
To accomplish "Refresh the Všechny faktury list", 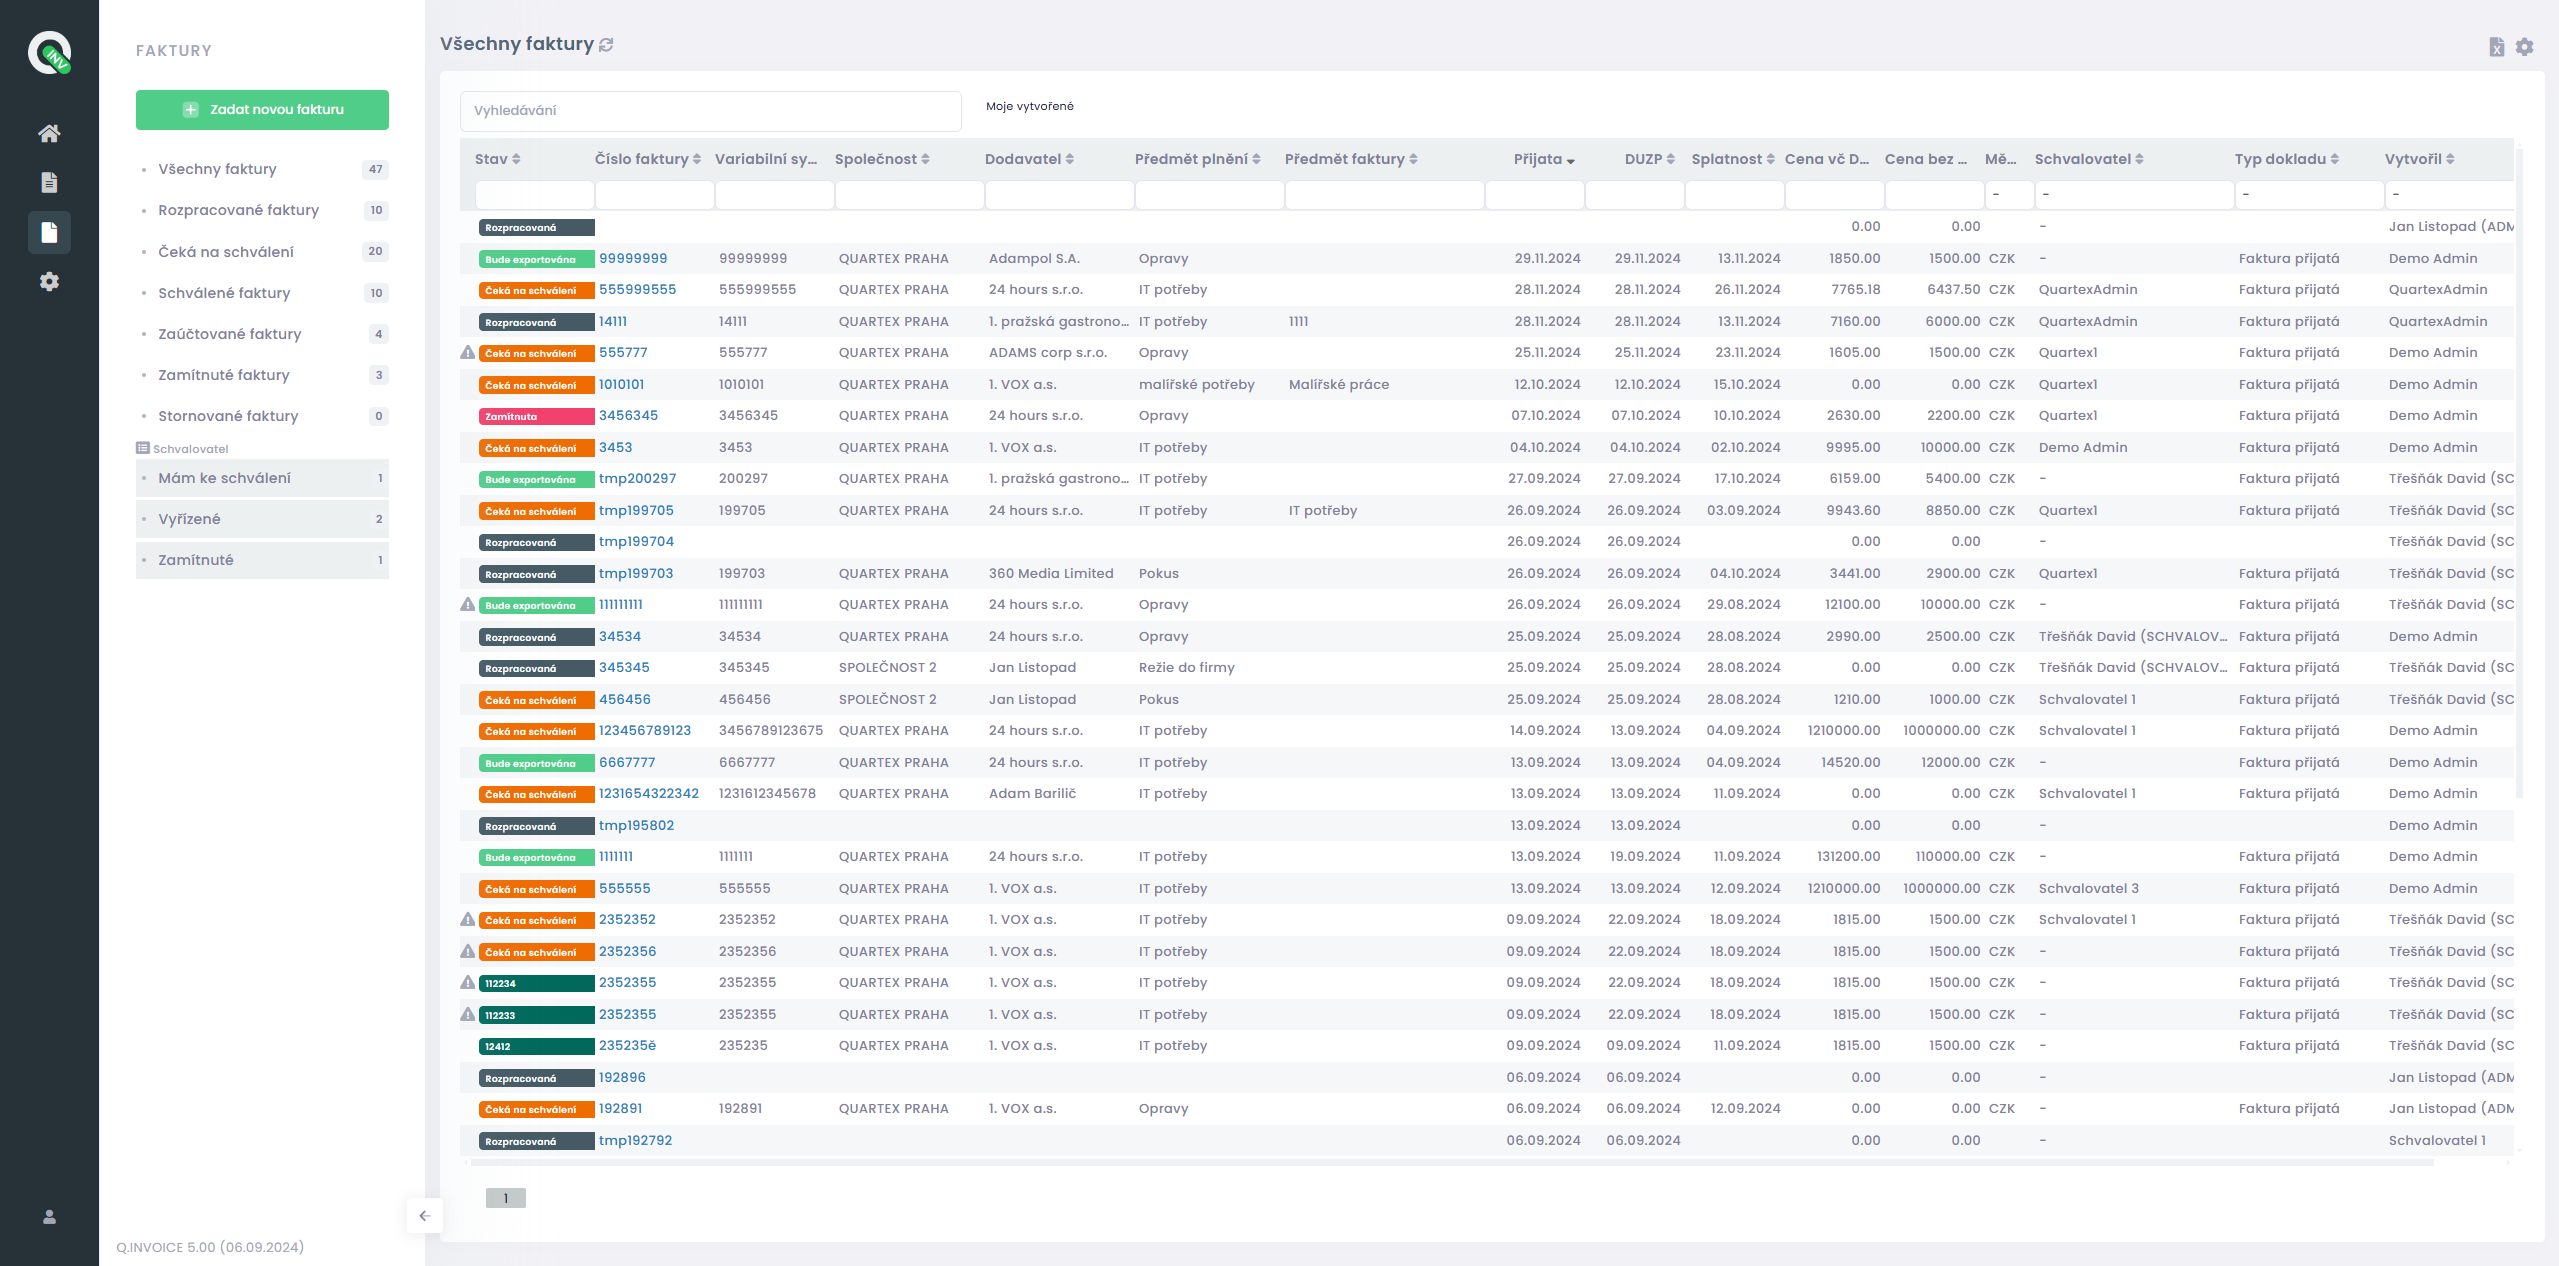I will click(x=606, y=45).
